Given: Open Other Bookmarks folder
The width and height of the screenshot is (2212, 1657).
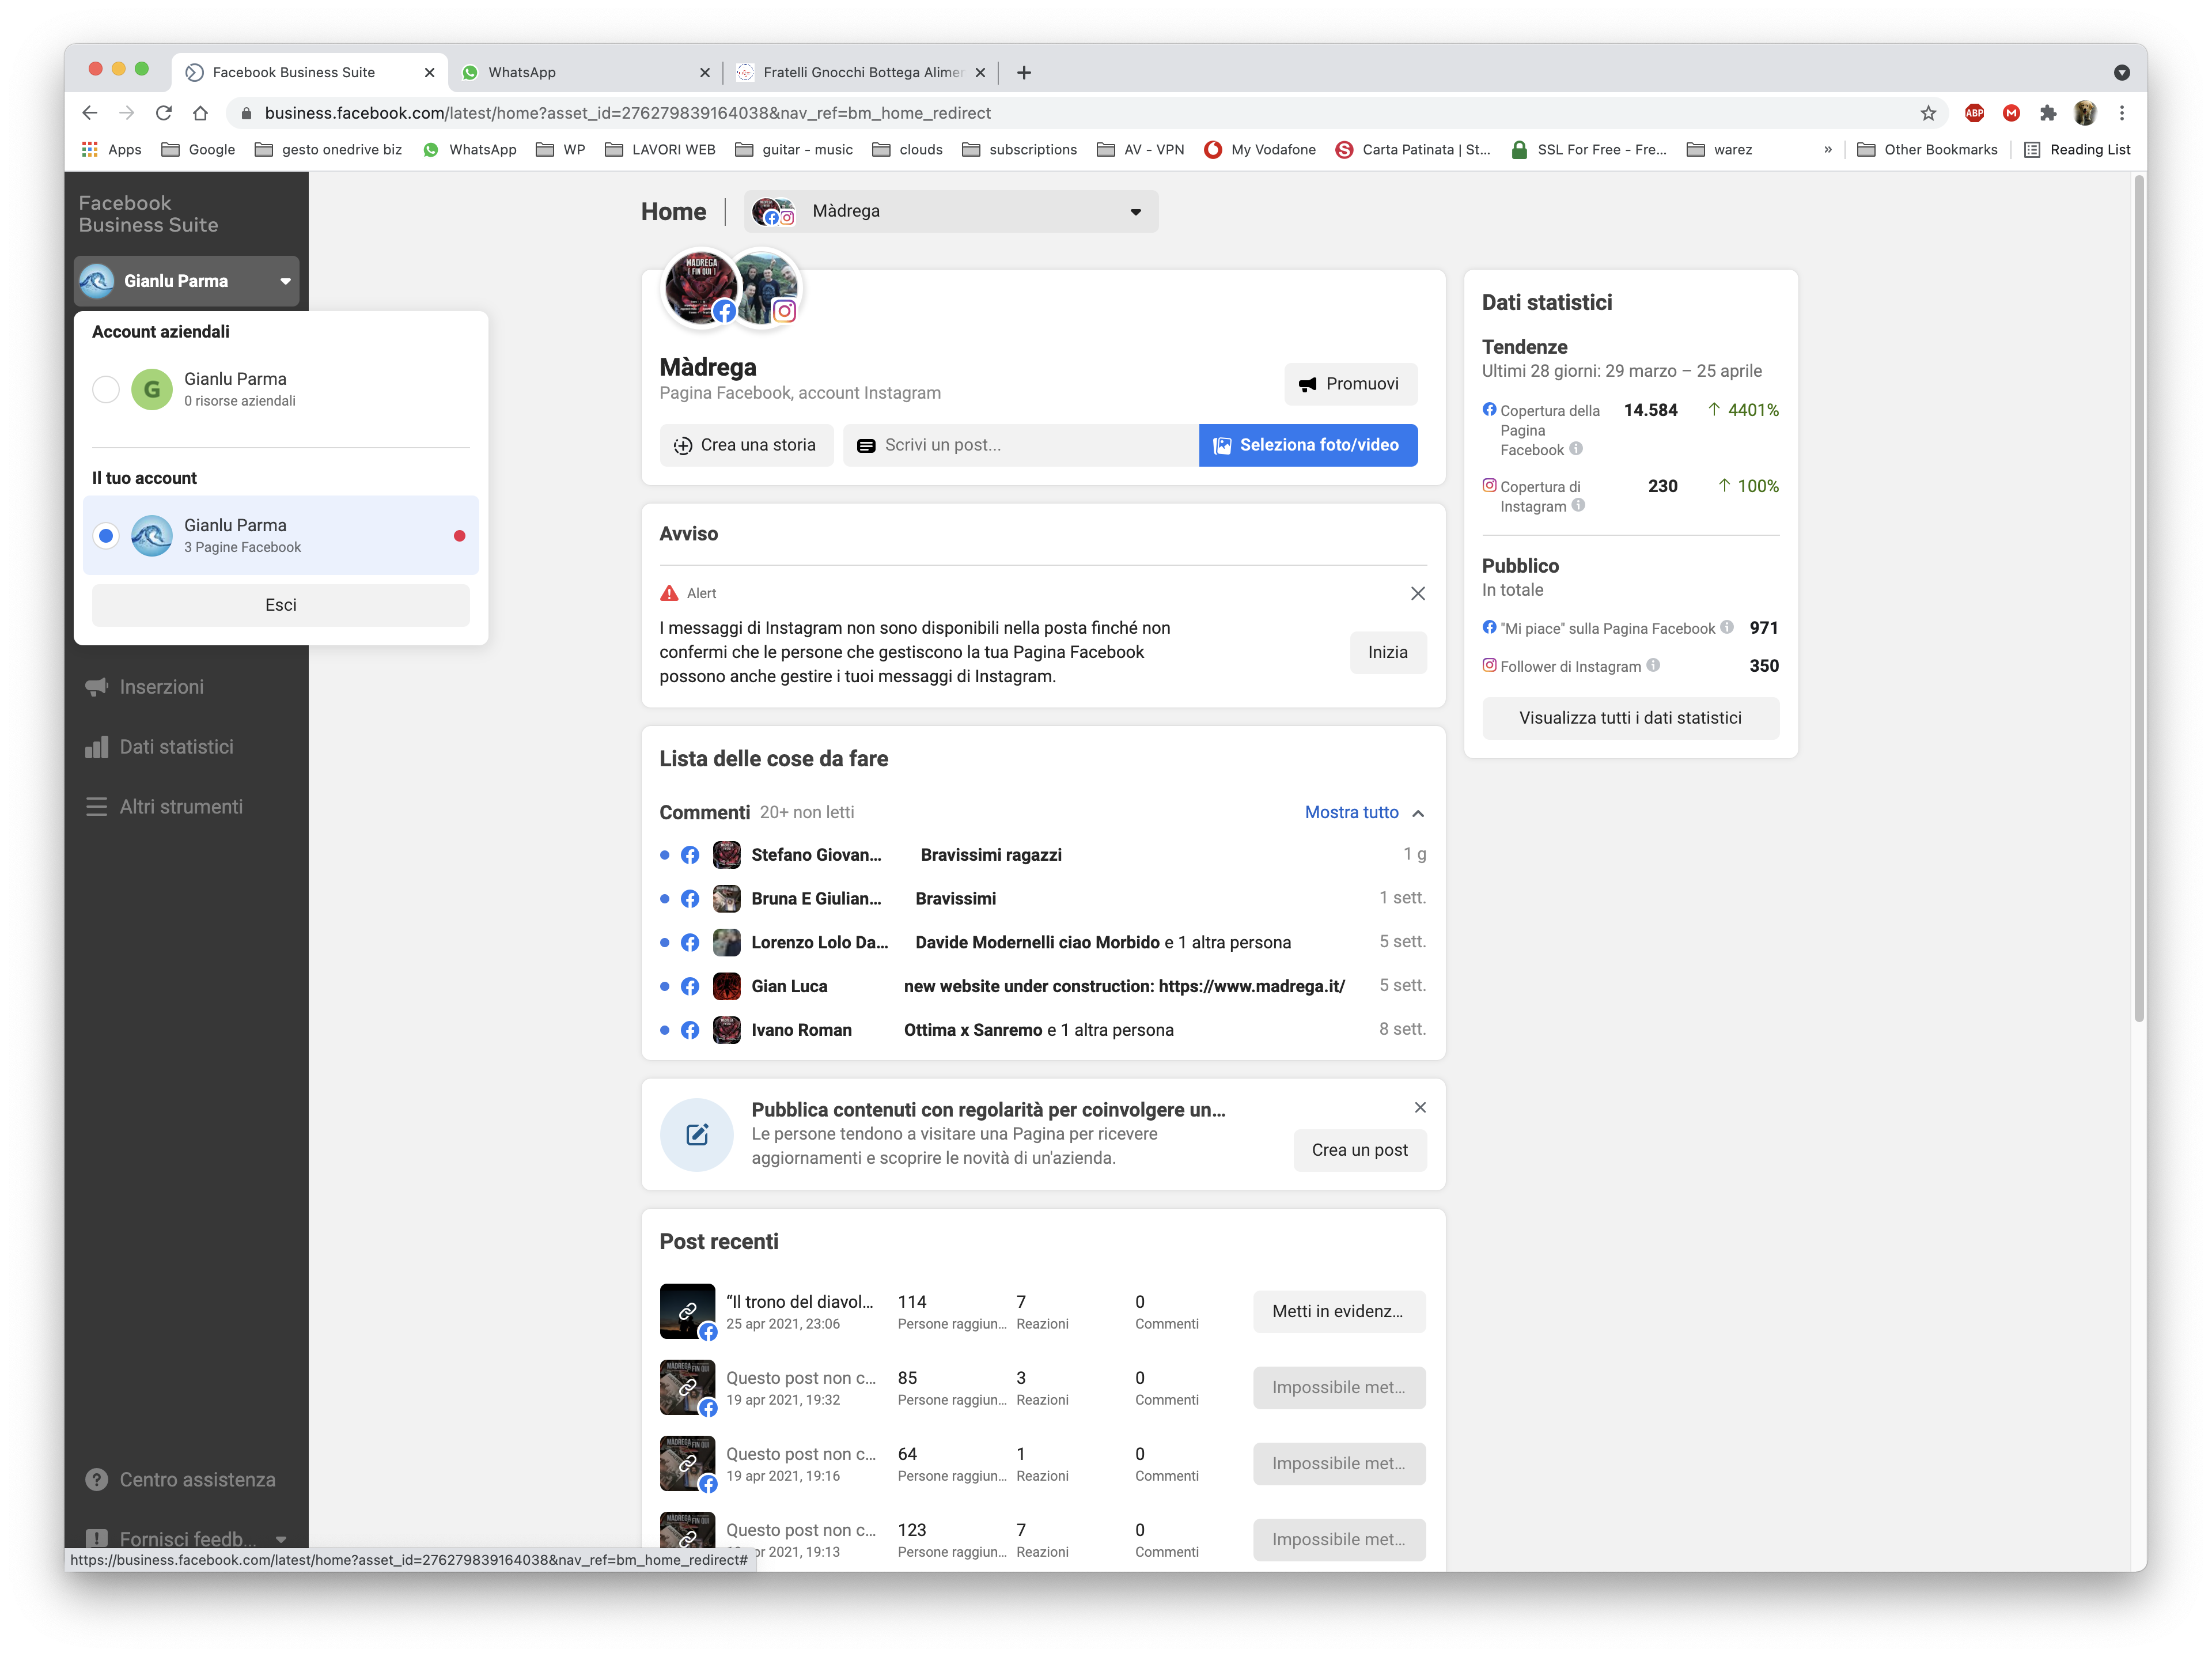Looking at the screenshot, I should coord(1927,149).
